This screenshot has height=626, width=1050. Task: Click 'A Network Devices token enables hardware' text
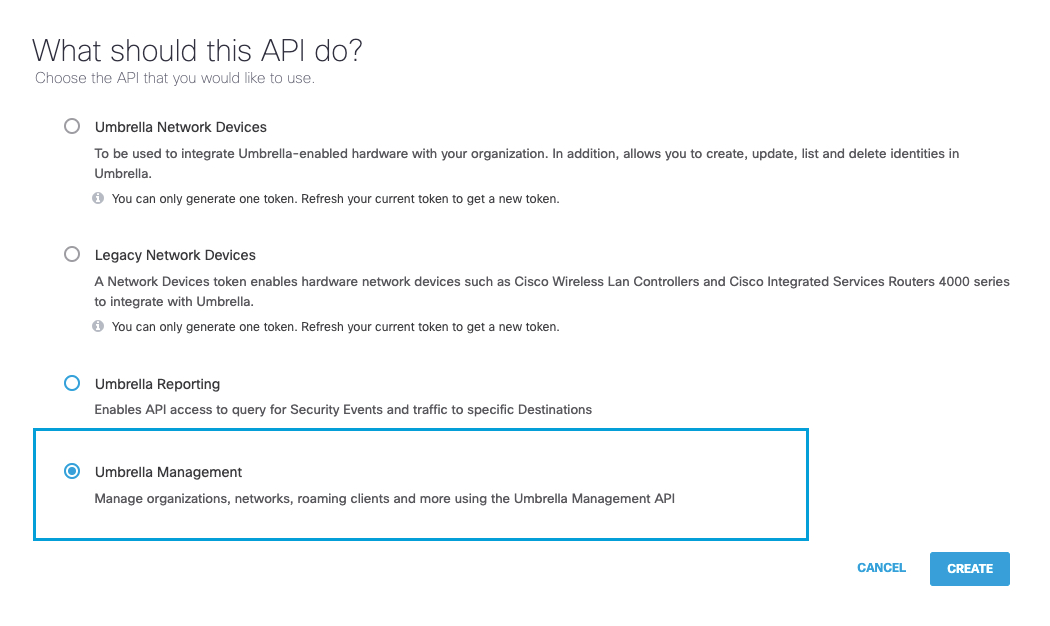[552, 291]
